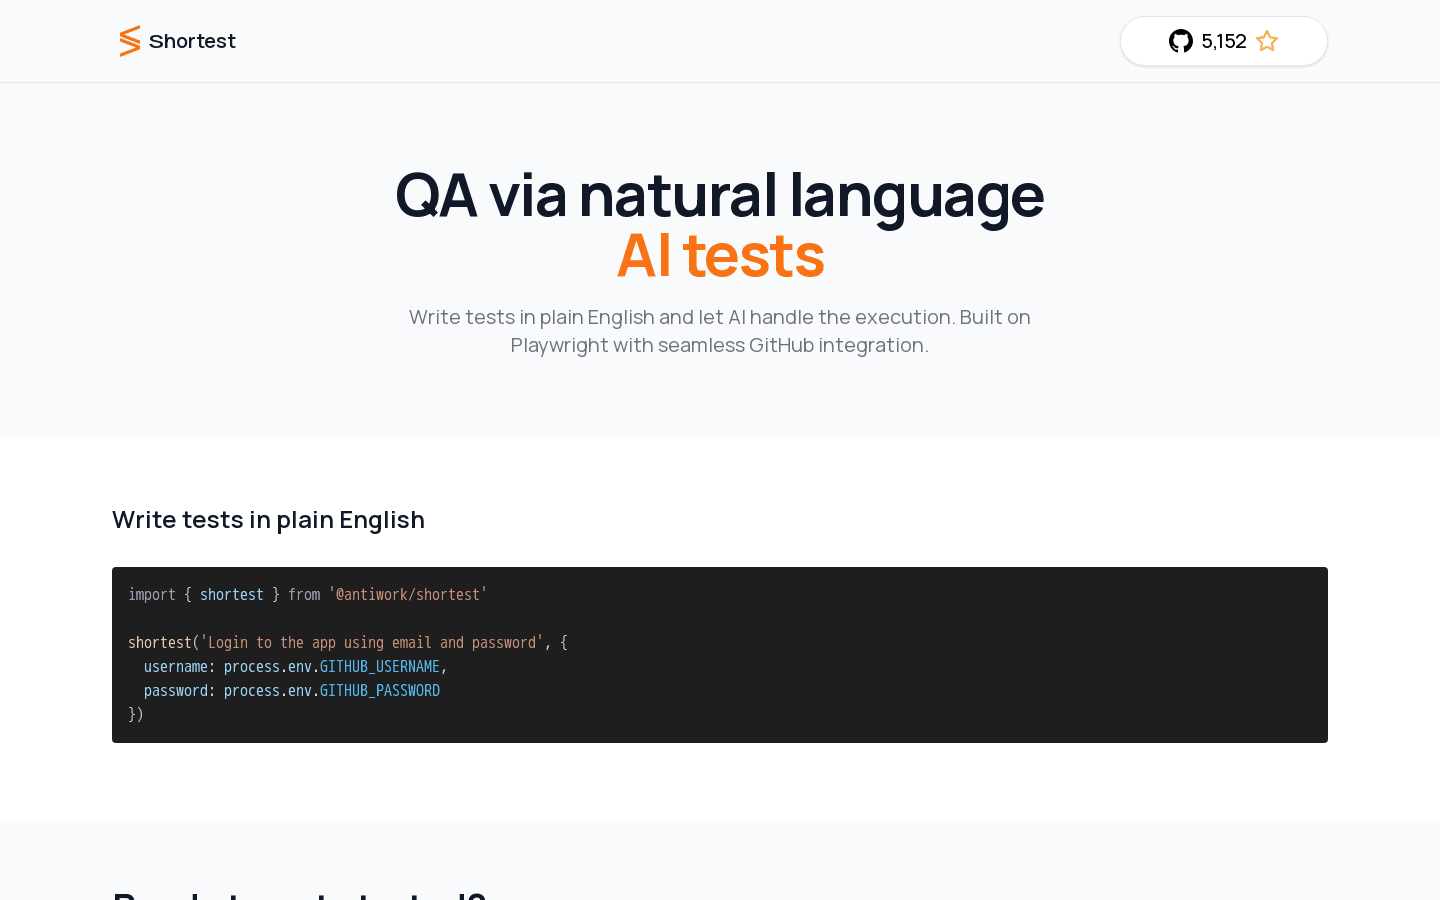The image size is (1440, 900).
Task: Select the GITHUB_PASSWORD variable in the code block
Action: coord(379,690)
